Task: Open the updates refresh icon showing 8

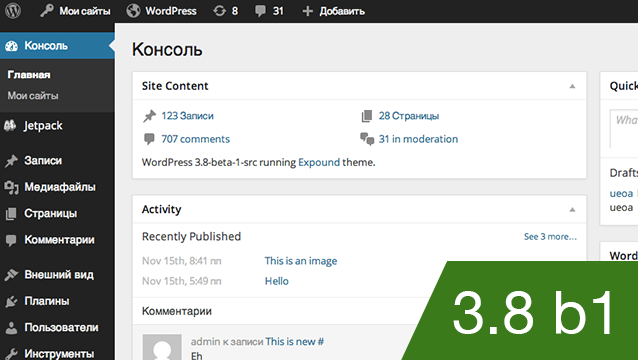Action: click(219, 11)
